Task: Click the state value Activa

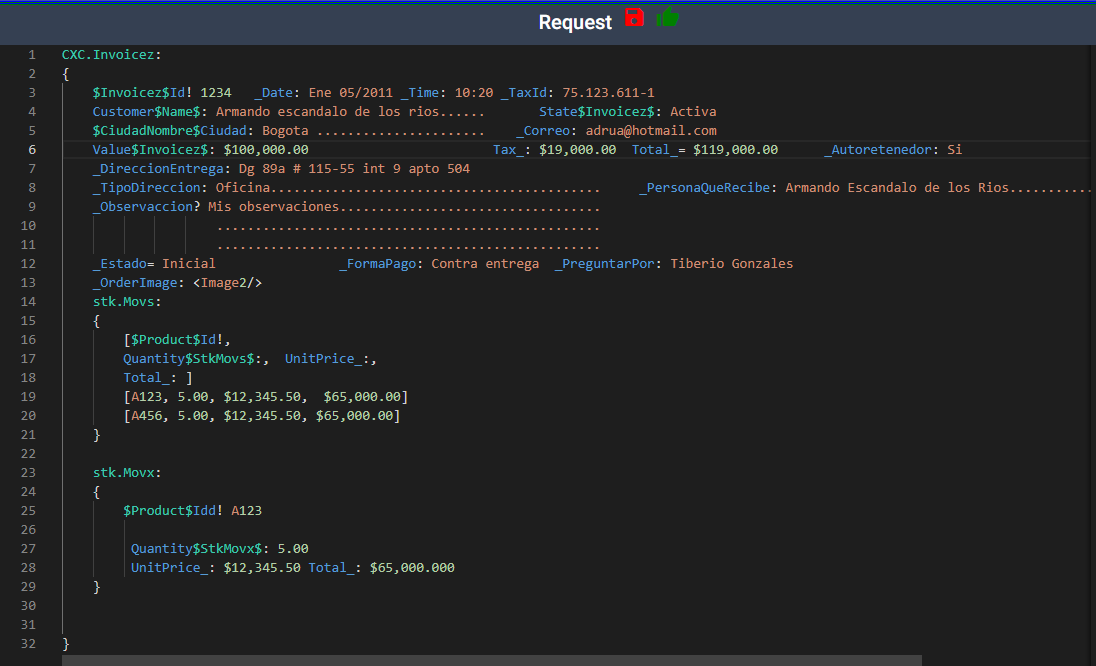Action: pyautogui.click(x=693, y=112)
